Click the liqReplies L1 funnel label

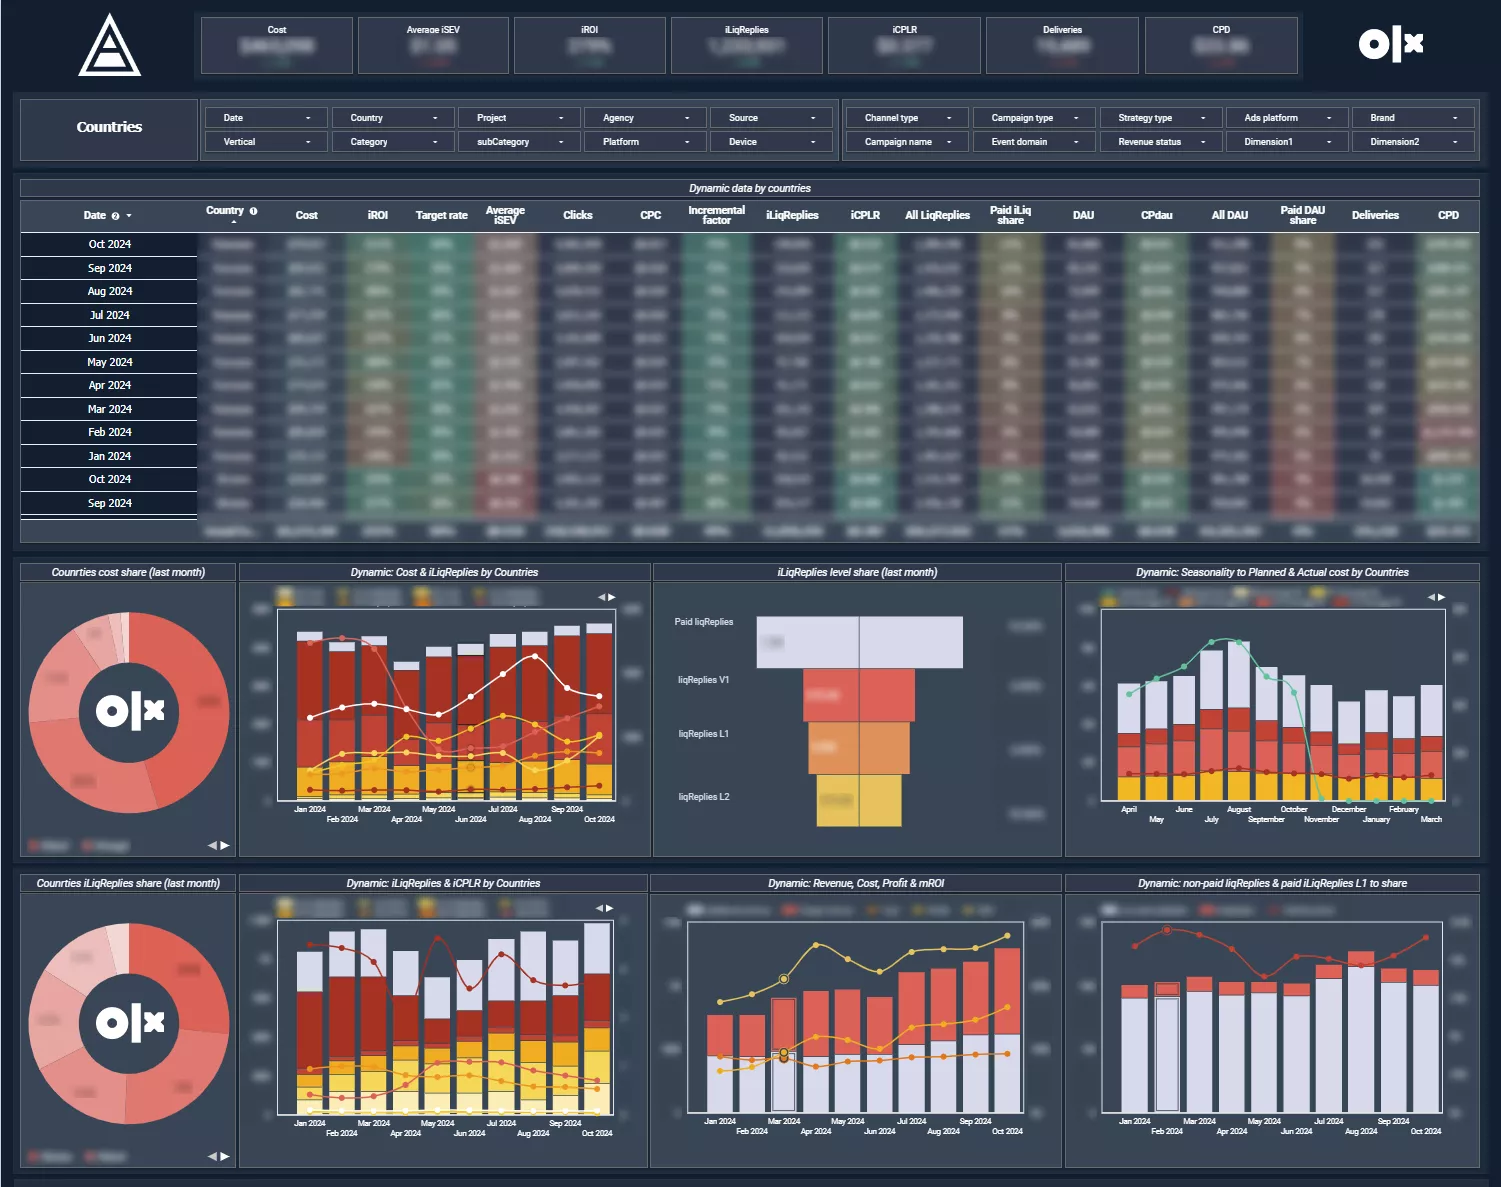[x=703, y=734]
